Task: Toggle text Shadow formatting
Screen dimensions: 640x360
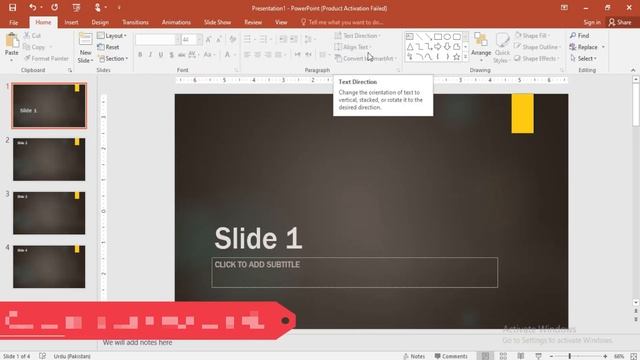Action: (171, 54)
